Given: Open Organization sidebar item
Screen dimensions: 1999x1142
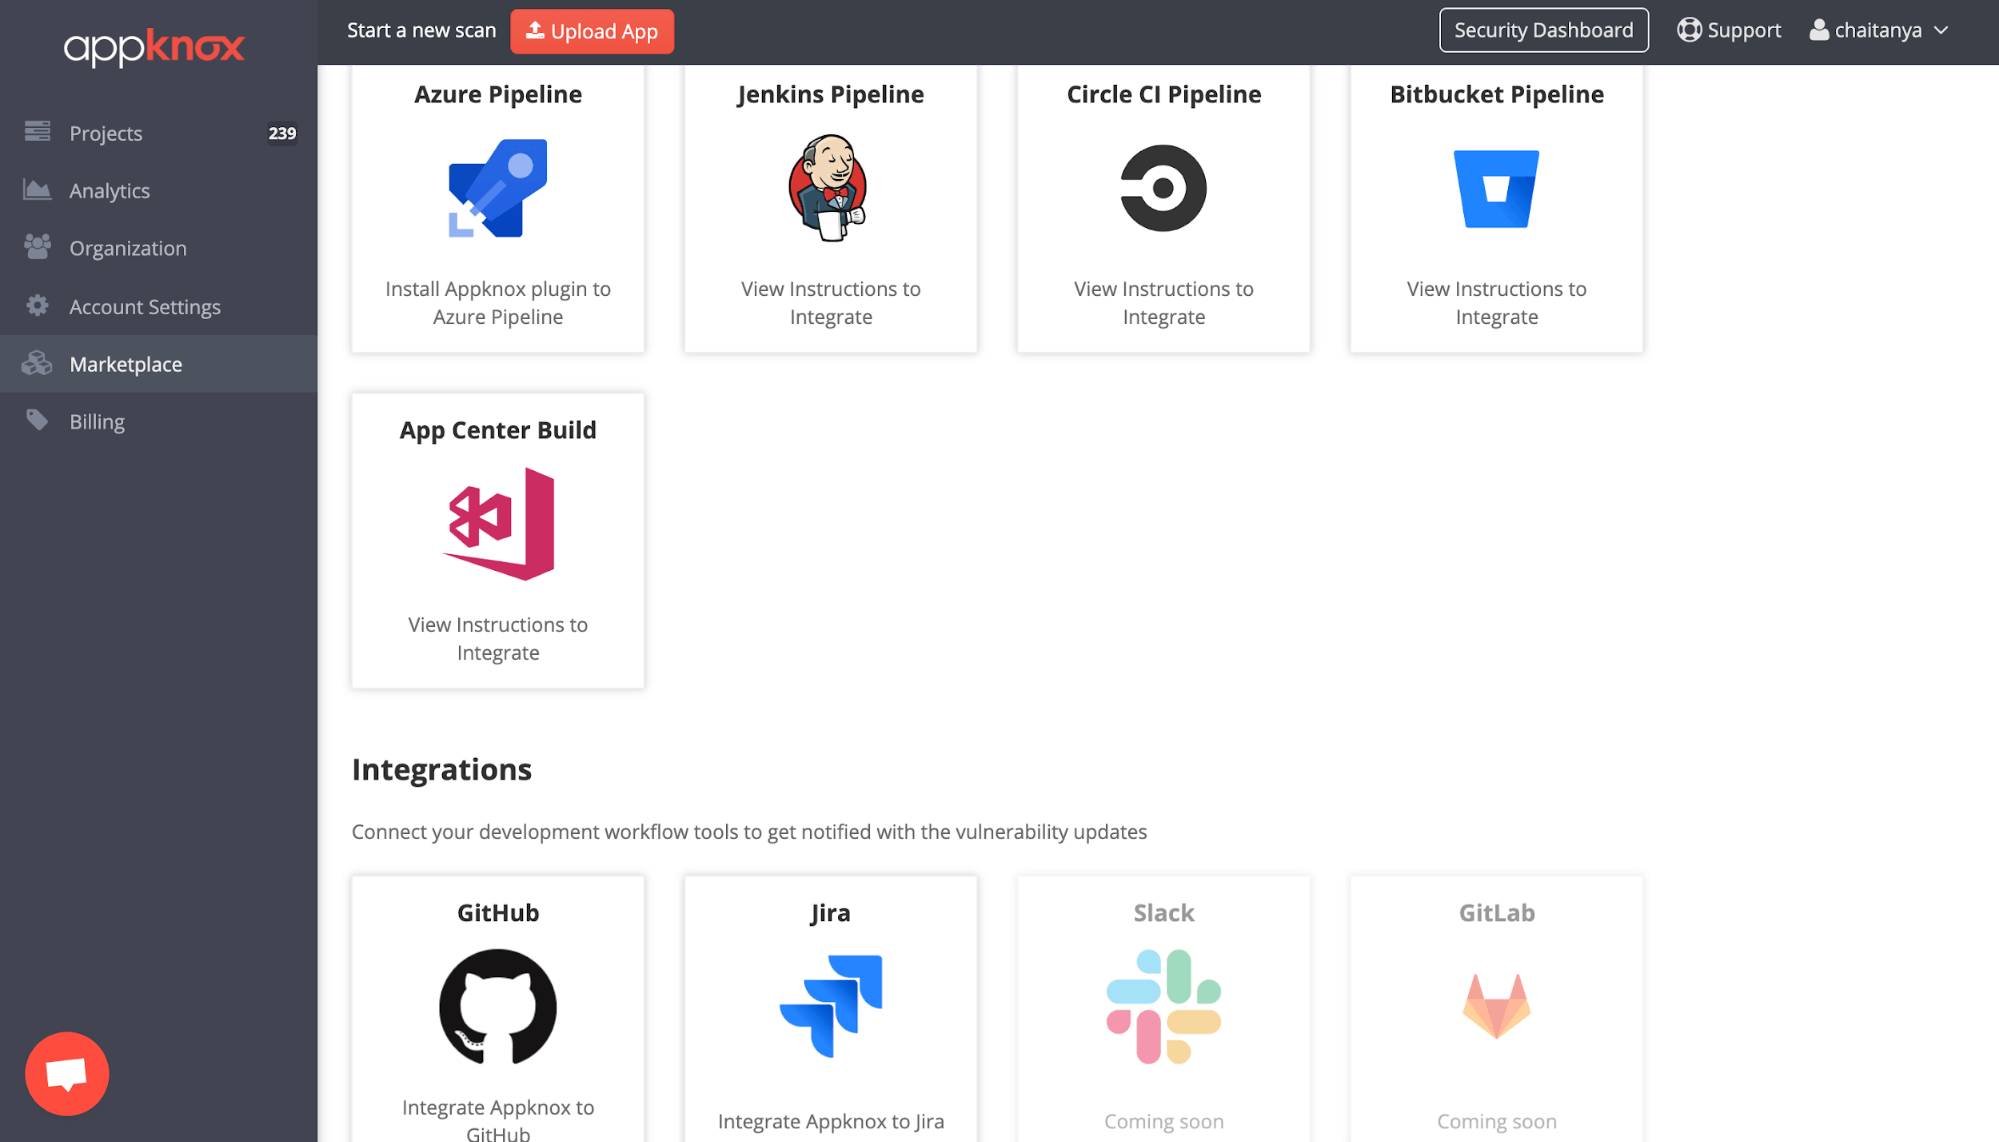Looking at the screenshot, I should 127,248.
